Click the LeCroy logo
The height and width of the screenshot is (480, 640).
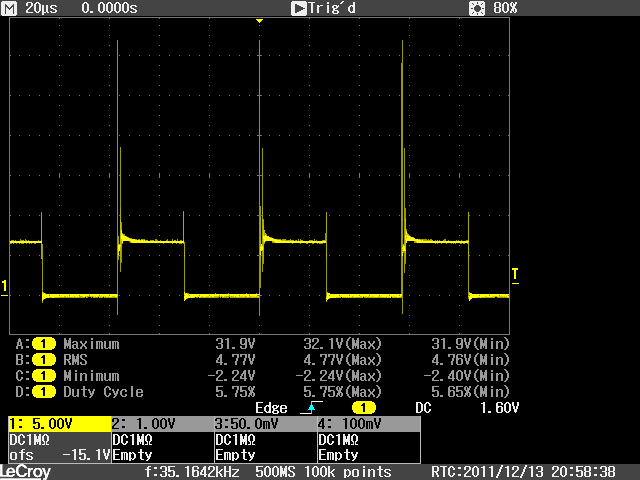(x=25, y=472)
